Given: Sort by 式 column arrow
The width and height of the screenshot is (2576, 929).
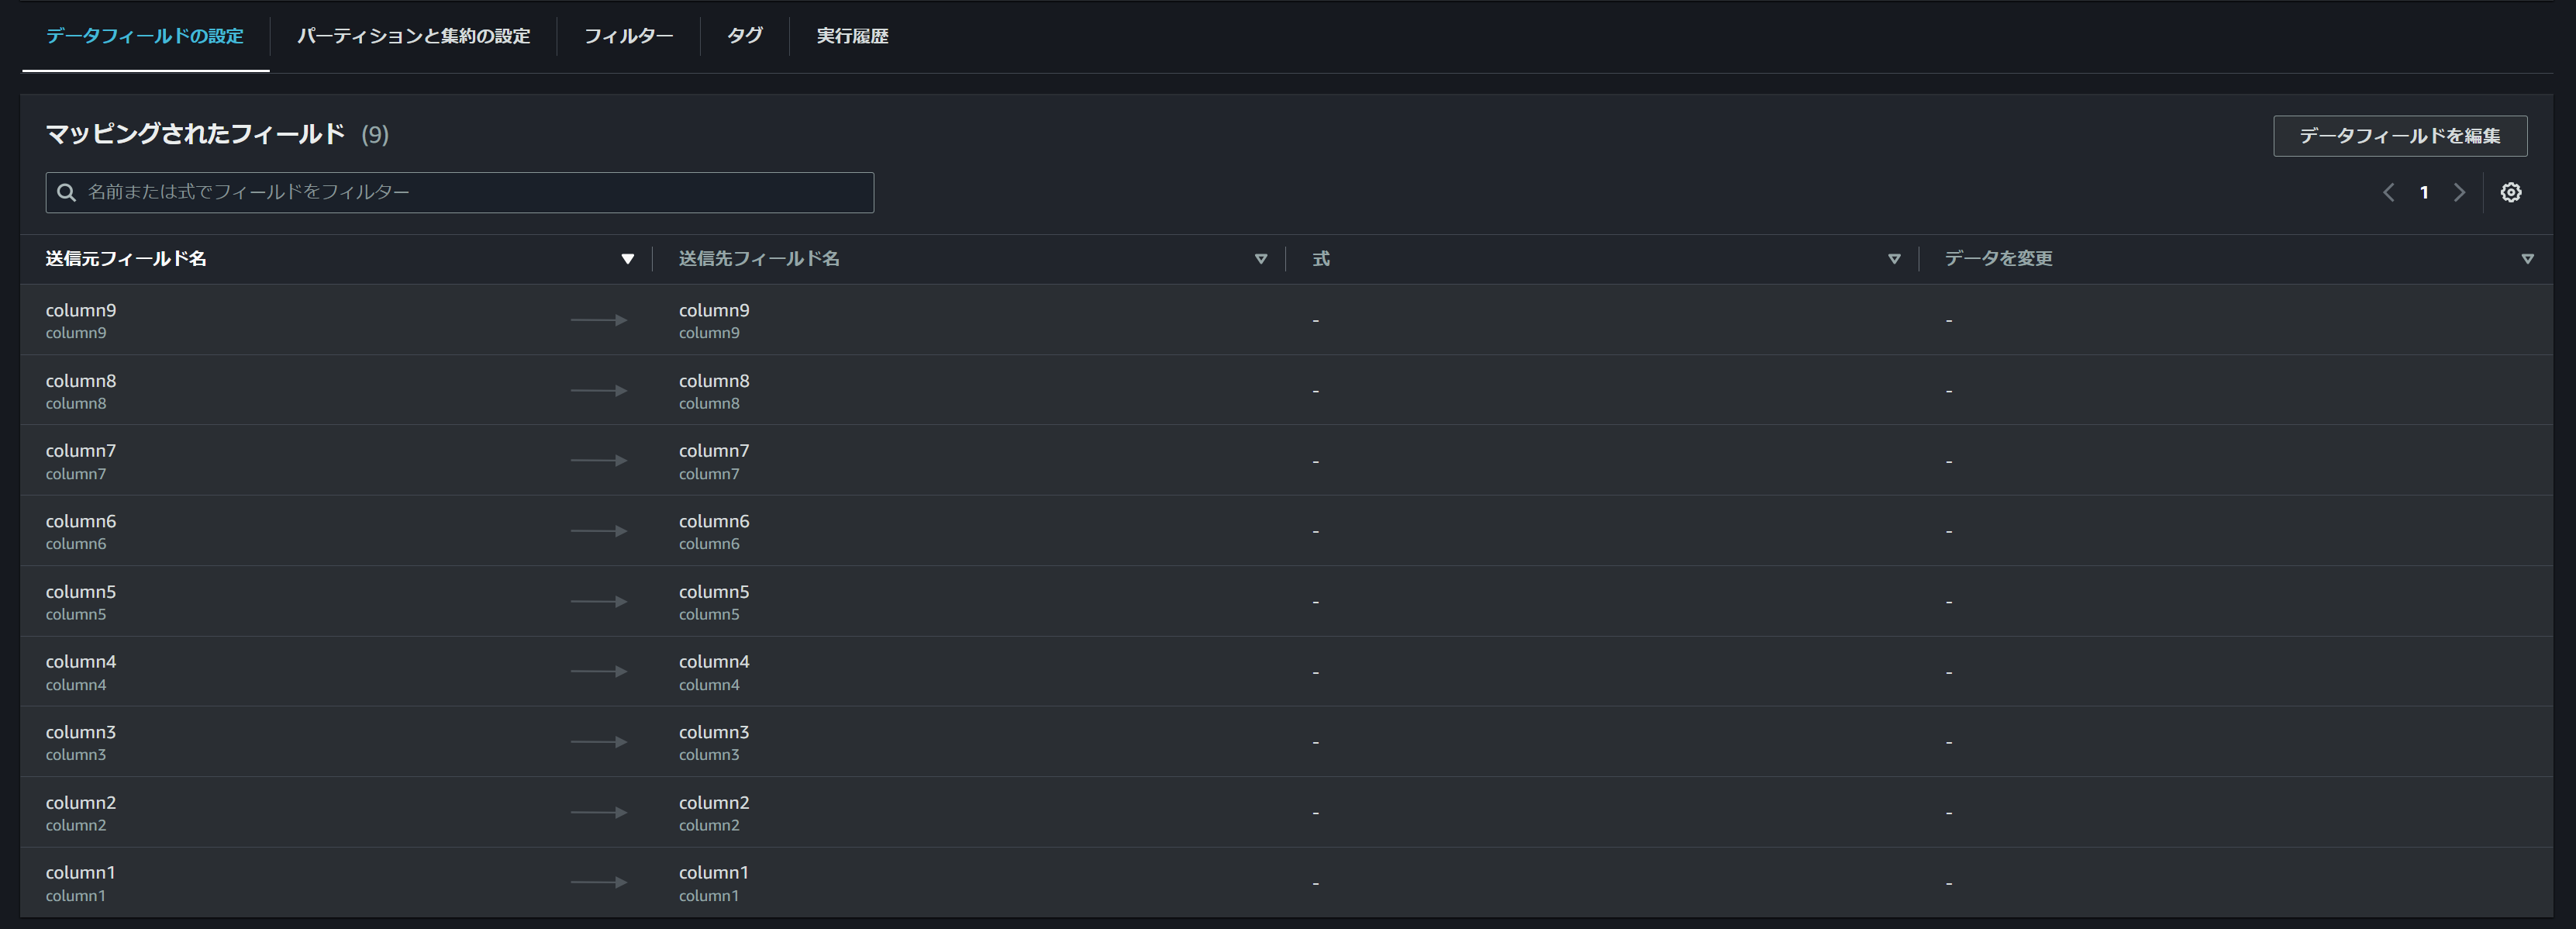Looking at the screenshot, I should coord(1893,259).
